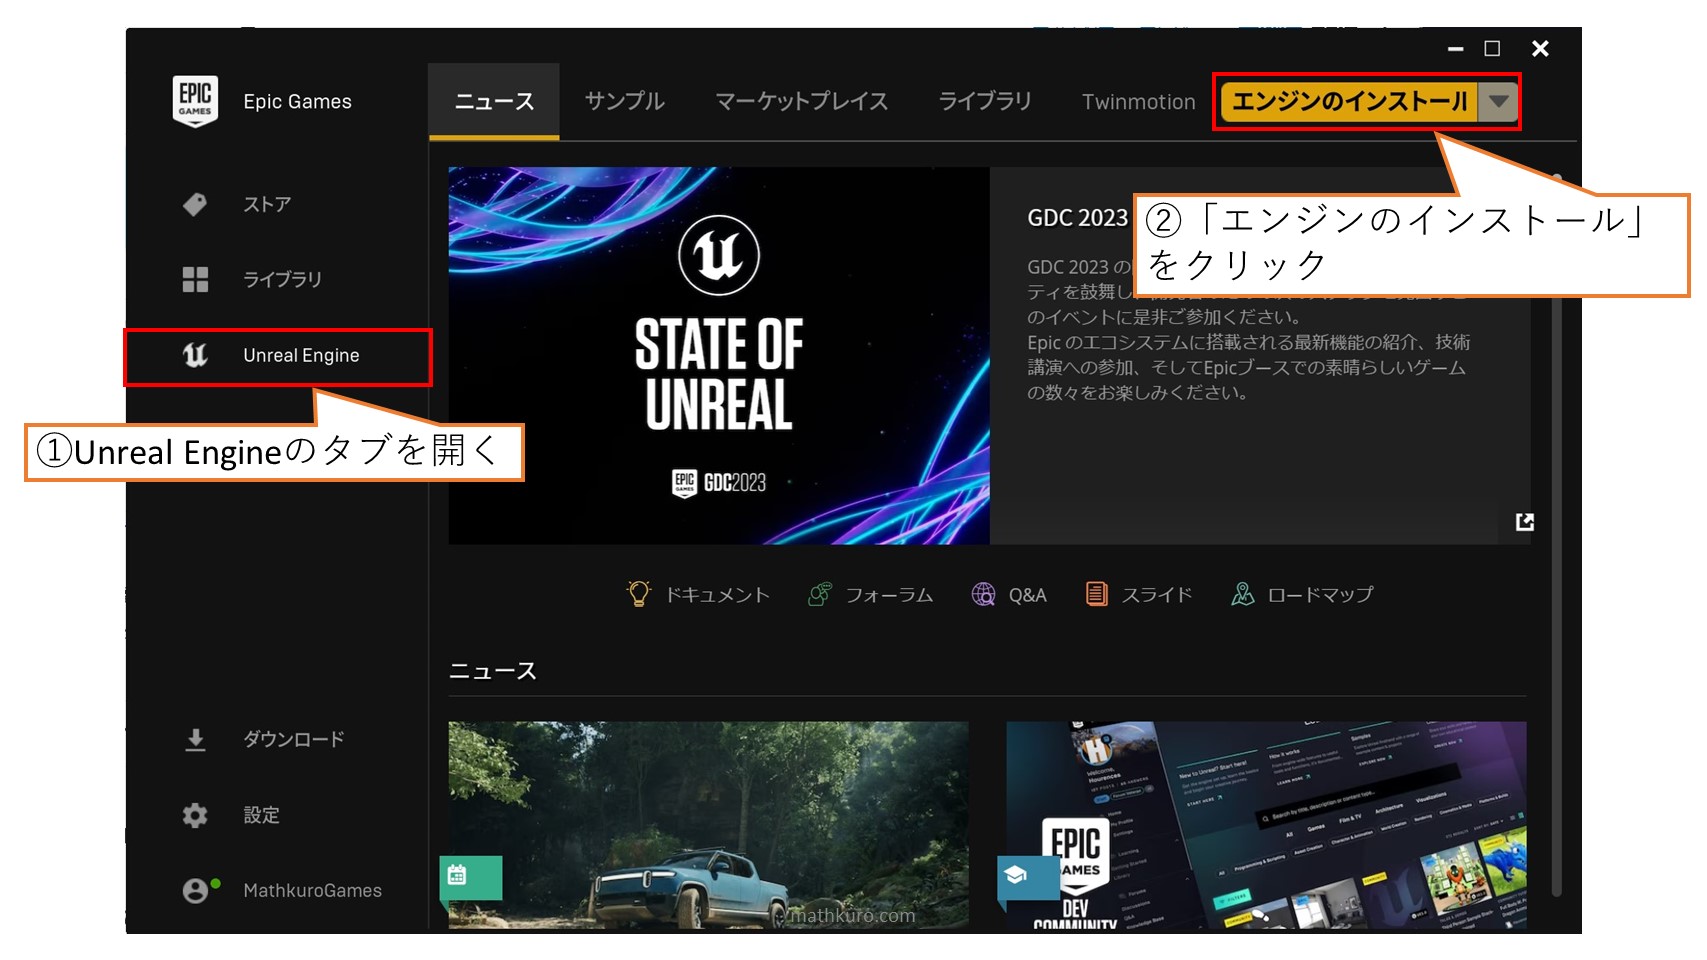The width and height of the screenshot is (1707, 960).
Task: Open the ドキュメント link
Action: [x=718, y=595]
